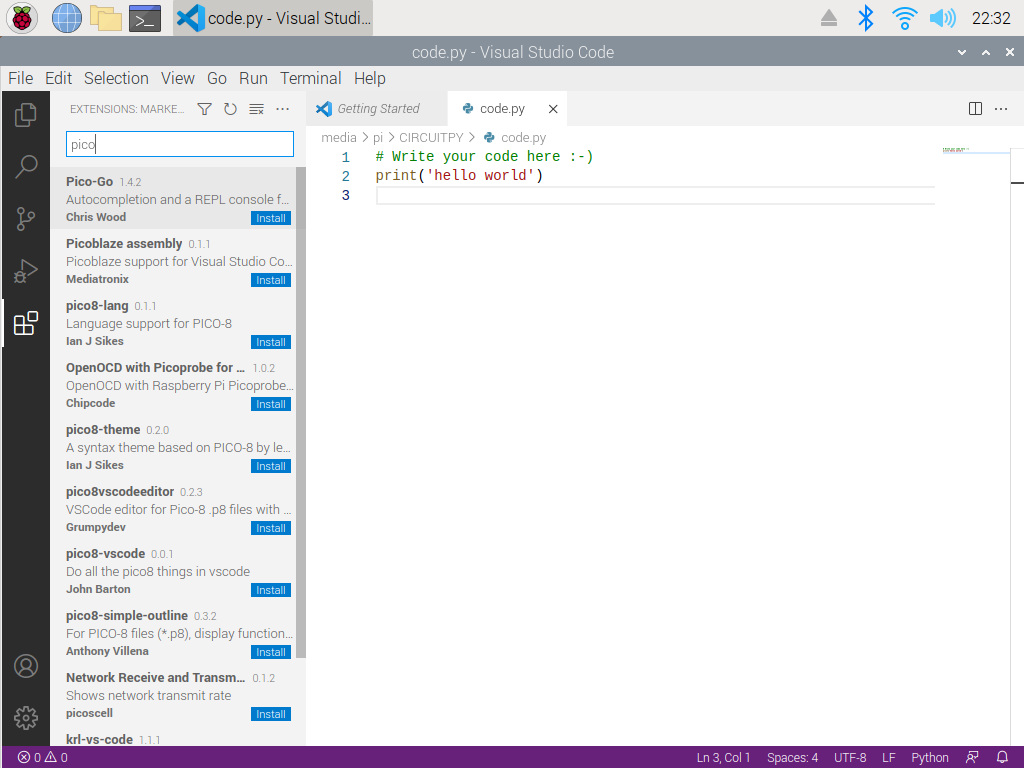Install the Pico-Go extension
Image resolution: width=1024 pixels, height=768 pixels.
271,218
